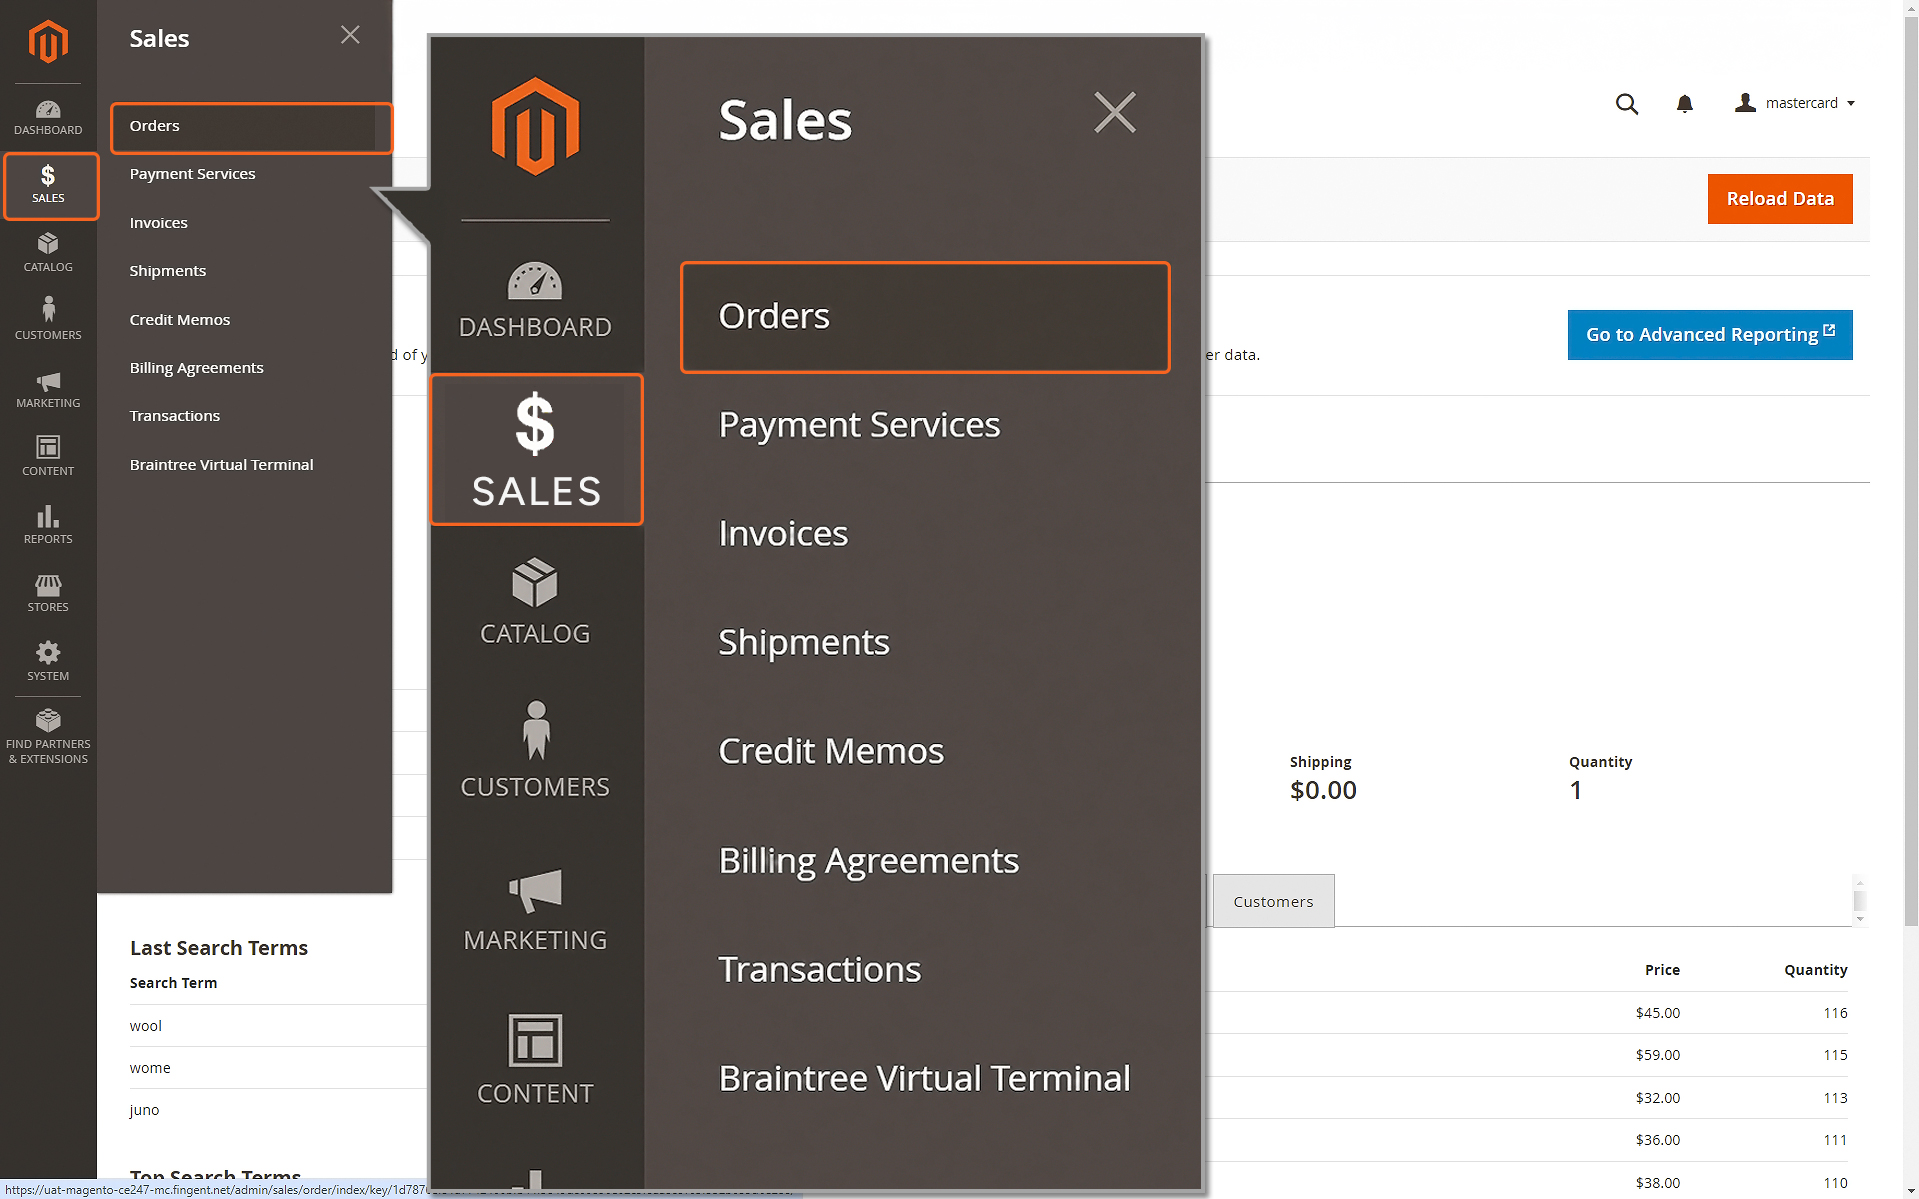Screen dimensions: 1919x1199
Task: Open Content in the narrow left admin sidebar
Action: 48,456
